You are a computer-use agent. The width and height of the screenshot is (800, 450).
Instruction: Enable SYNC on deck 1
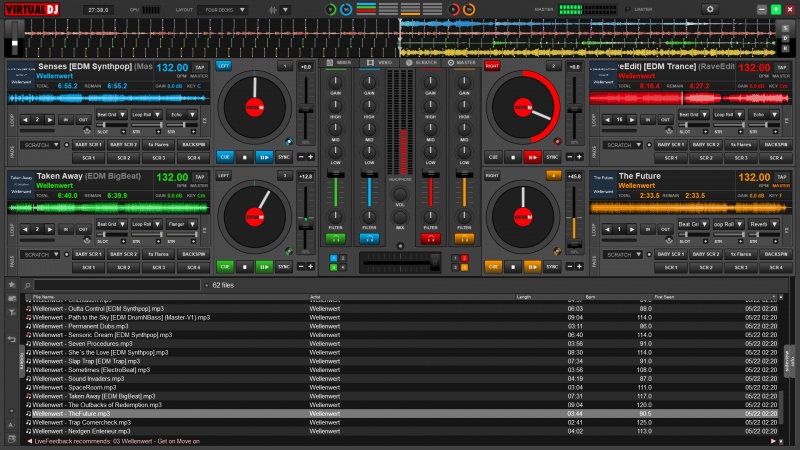coord(284,157)
